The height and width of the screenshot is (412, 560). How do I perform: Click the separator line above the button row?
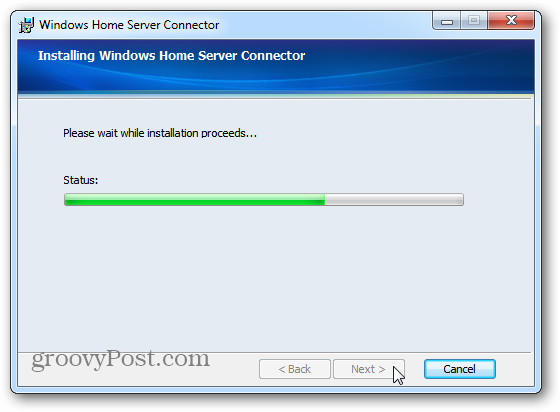pos(275,352)
